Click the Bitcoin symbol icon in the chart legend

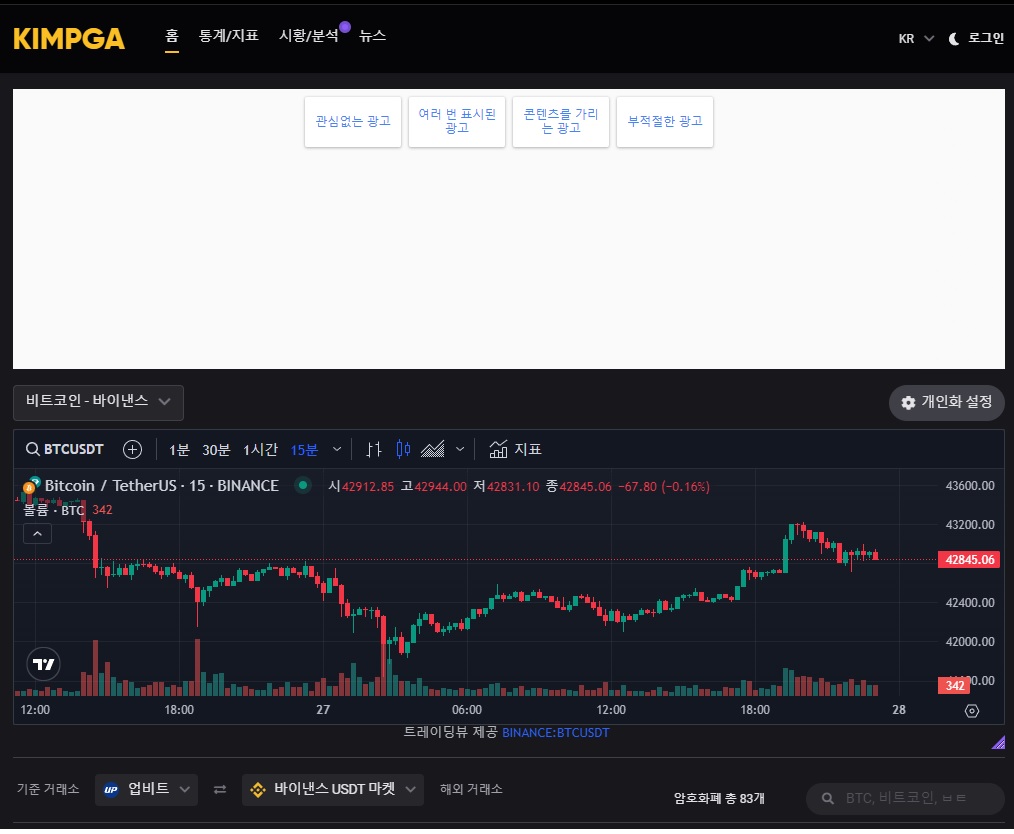click(x=31, y=486)
